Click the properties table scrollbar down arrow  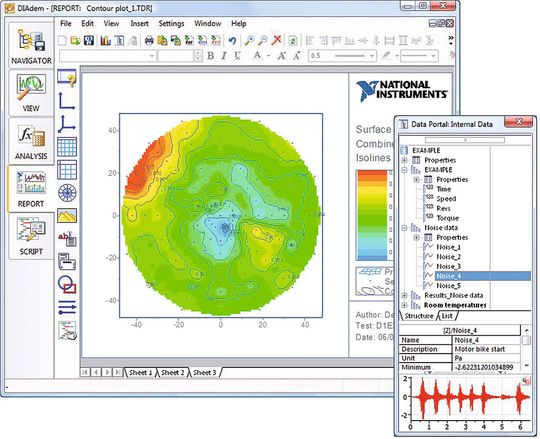pyautogui.click(x=526, y=365)
